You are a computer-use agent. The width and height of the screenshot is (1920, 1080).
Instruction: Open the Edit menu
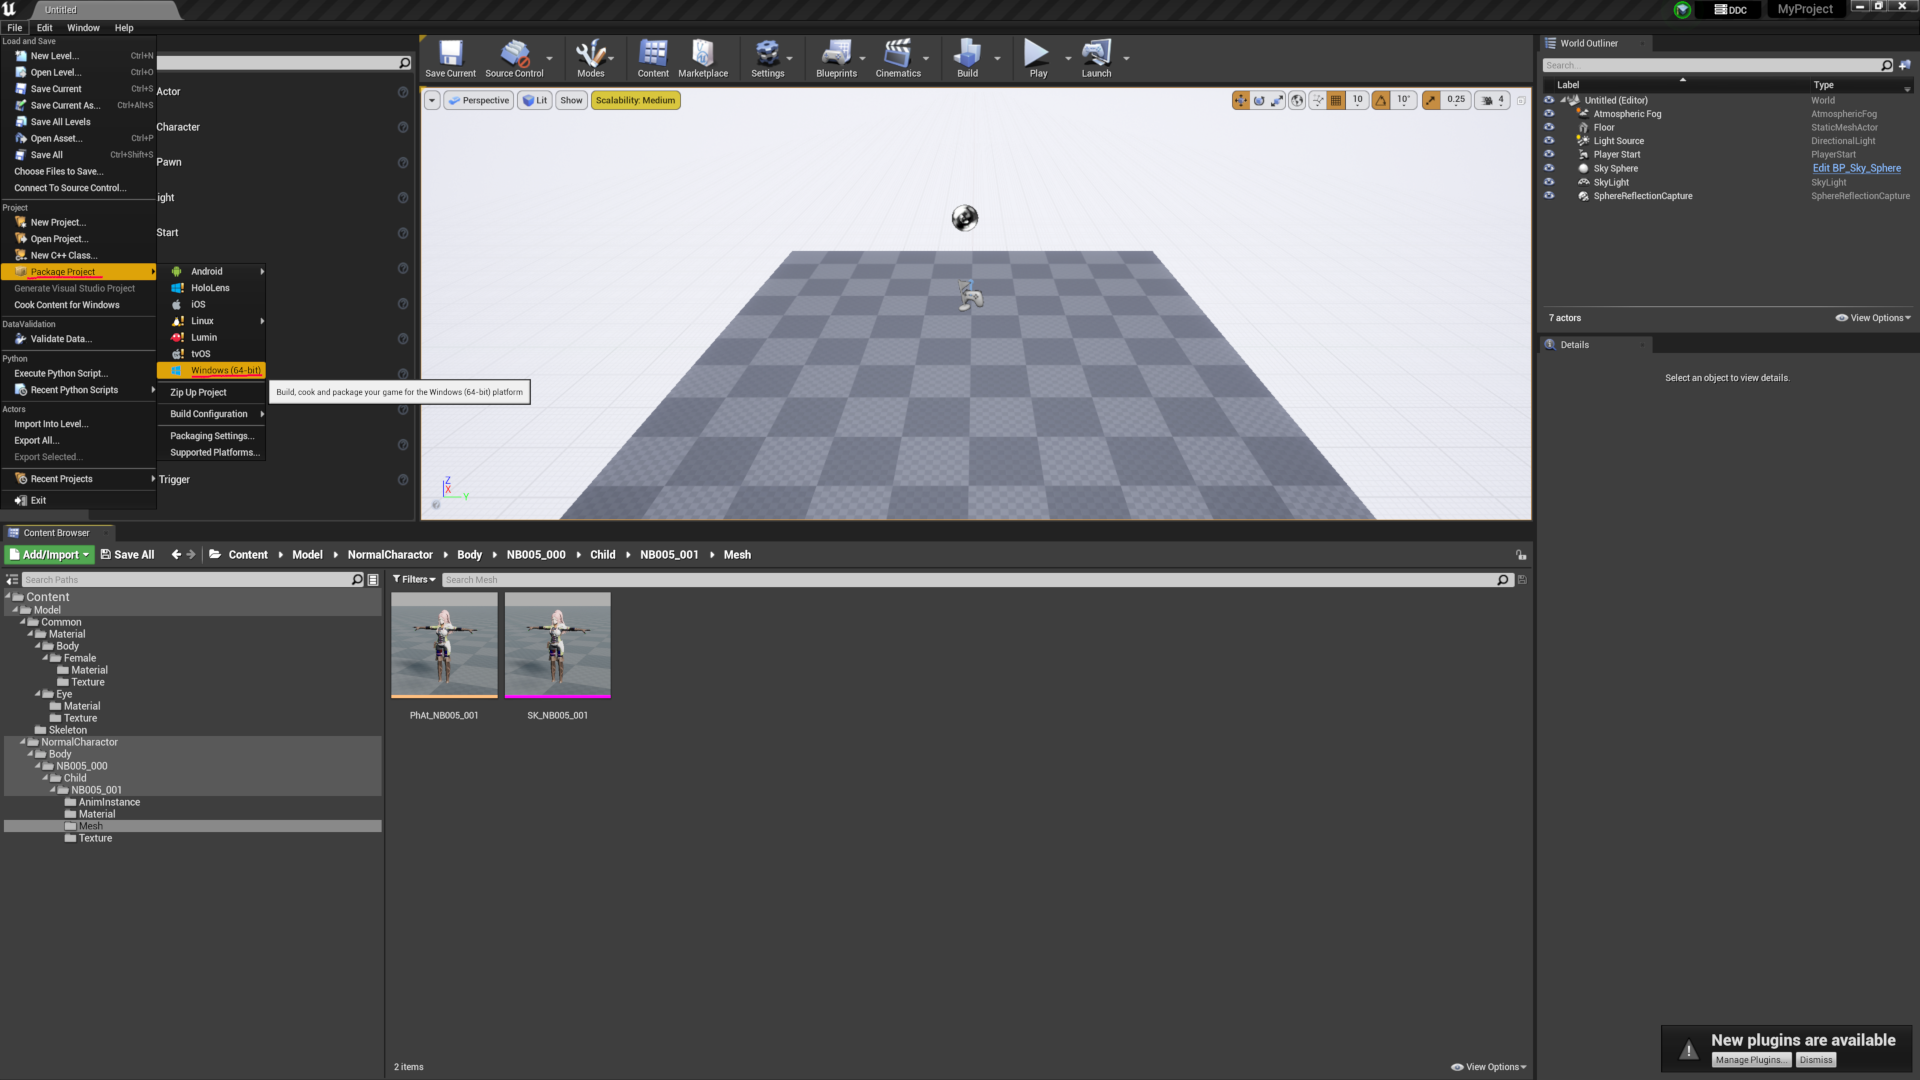(45, 28)
